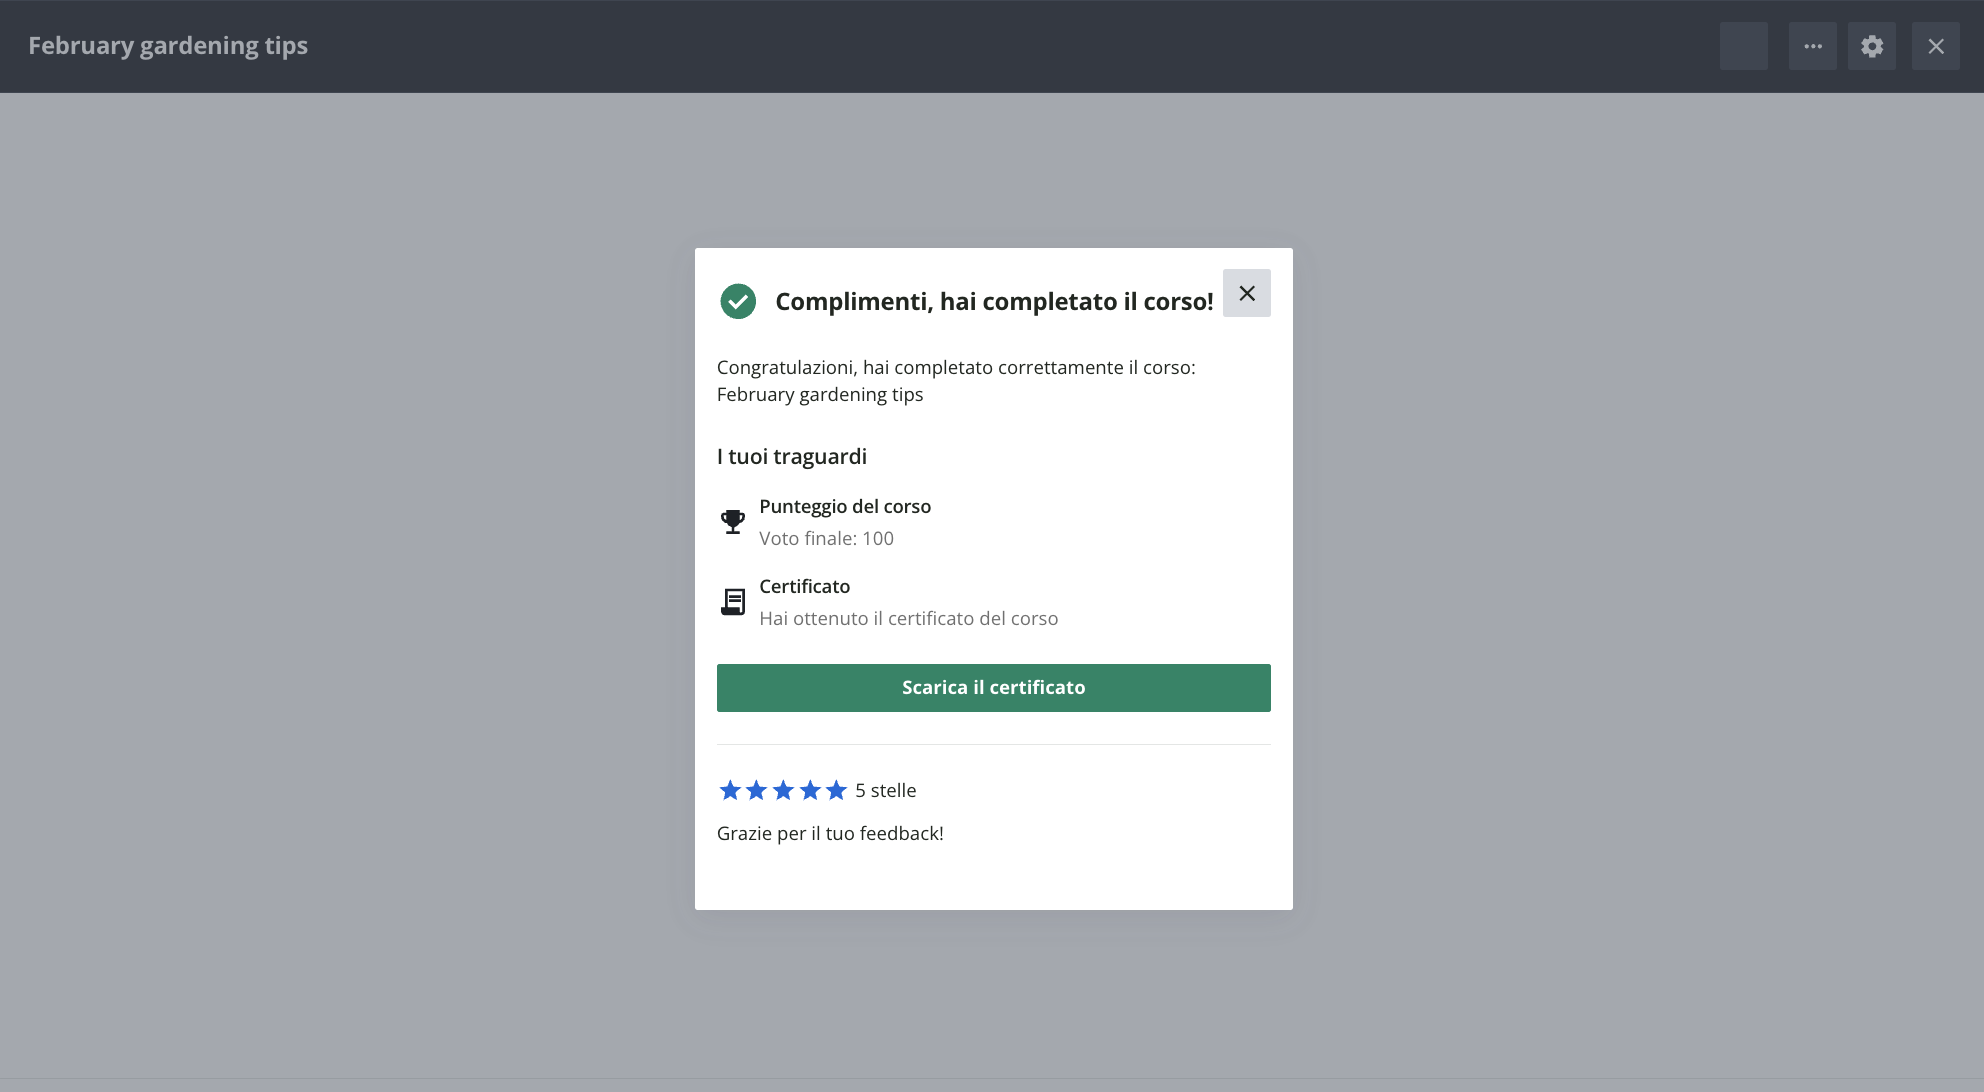The height and width of the screenshot is (1092, 1984).
Task: Click the 'Certificato' label
Action: coord(804,587)
